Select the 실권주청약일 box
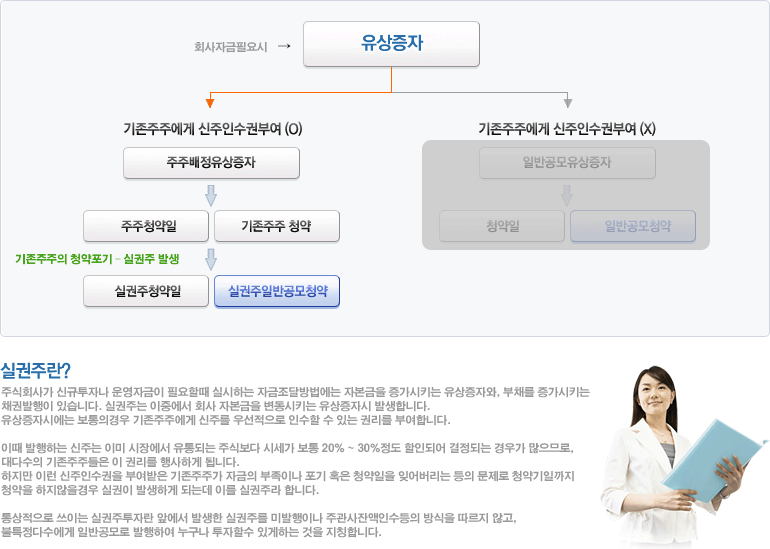Screen dimensions: 770x549 pyautogui.click(x=147, y=291)
